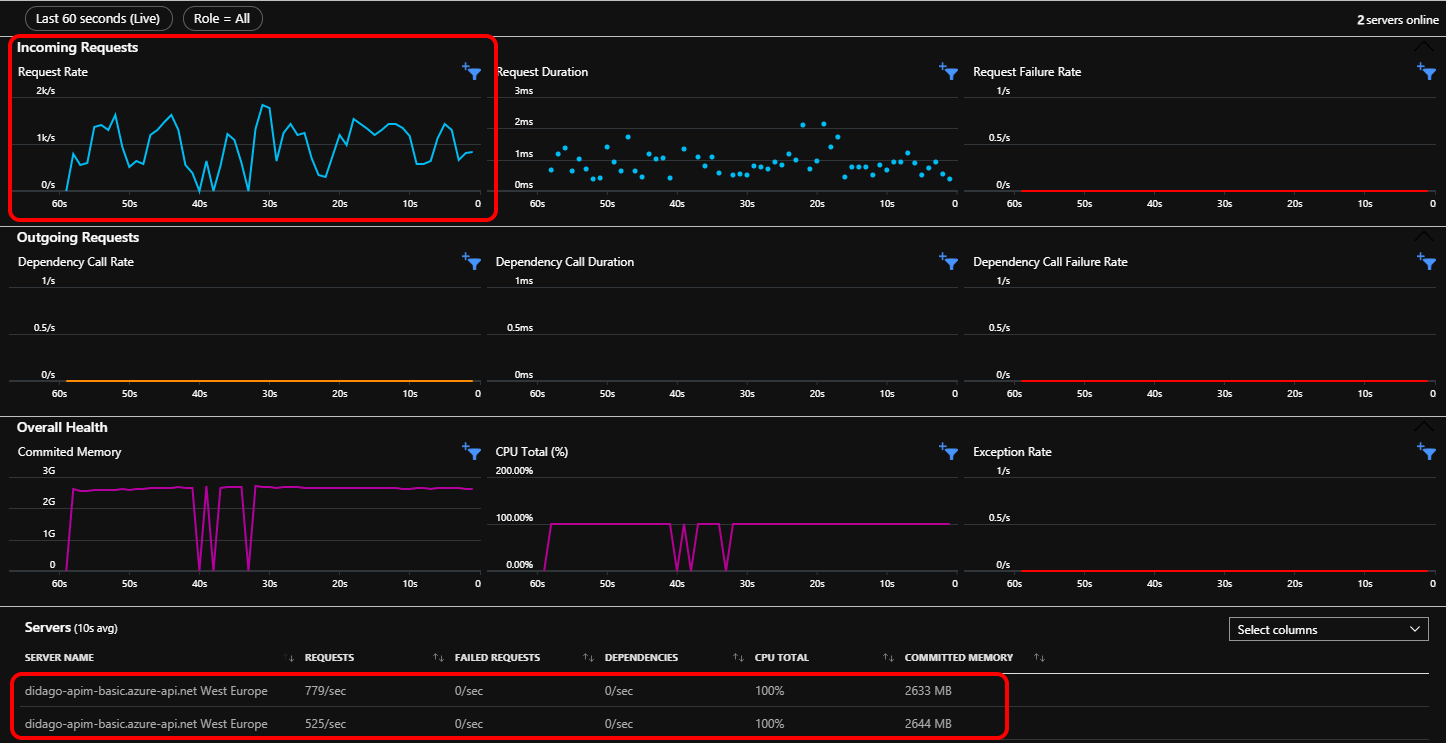
Task: Add a filter to the Commited Memory chart
Action: pyautogui.click(x=471, y=451)
